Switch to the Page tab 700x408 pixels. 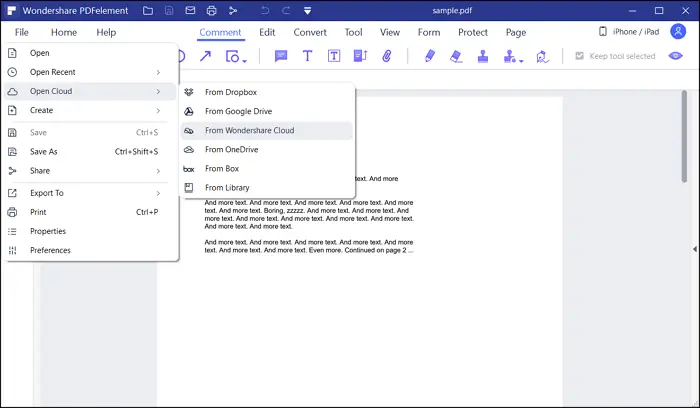point(516,32)
